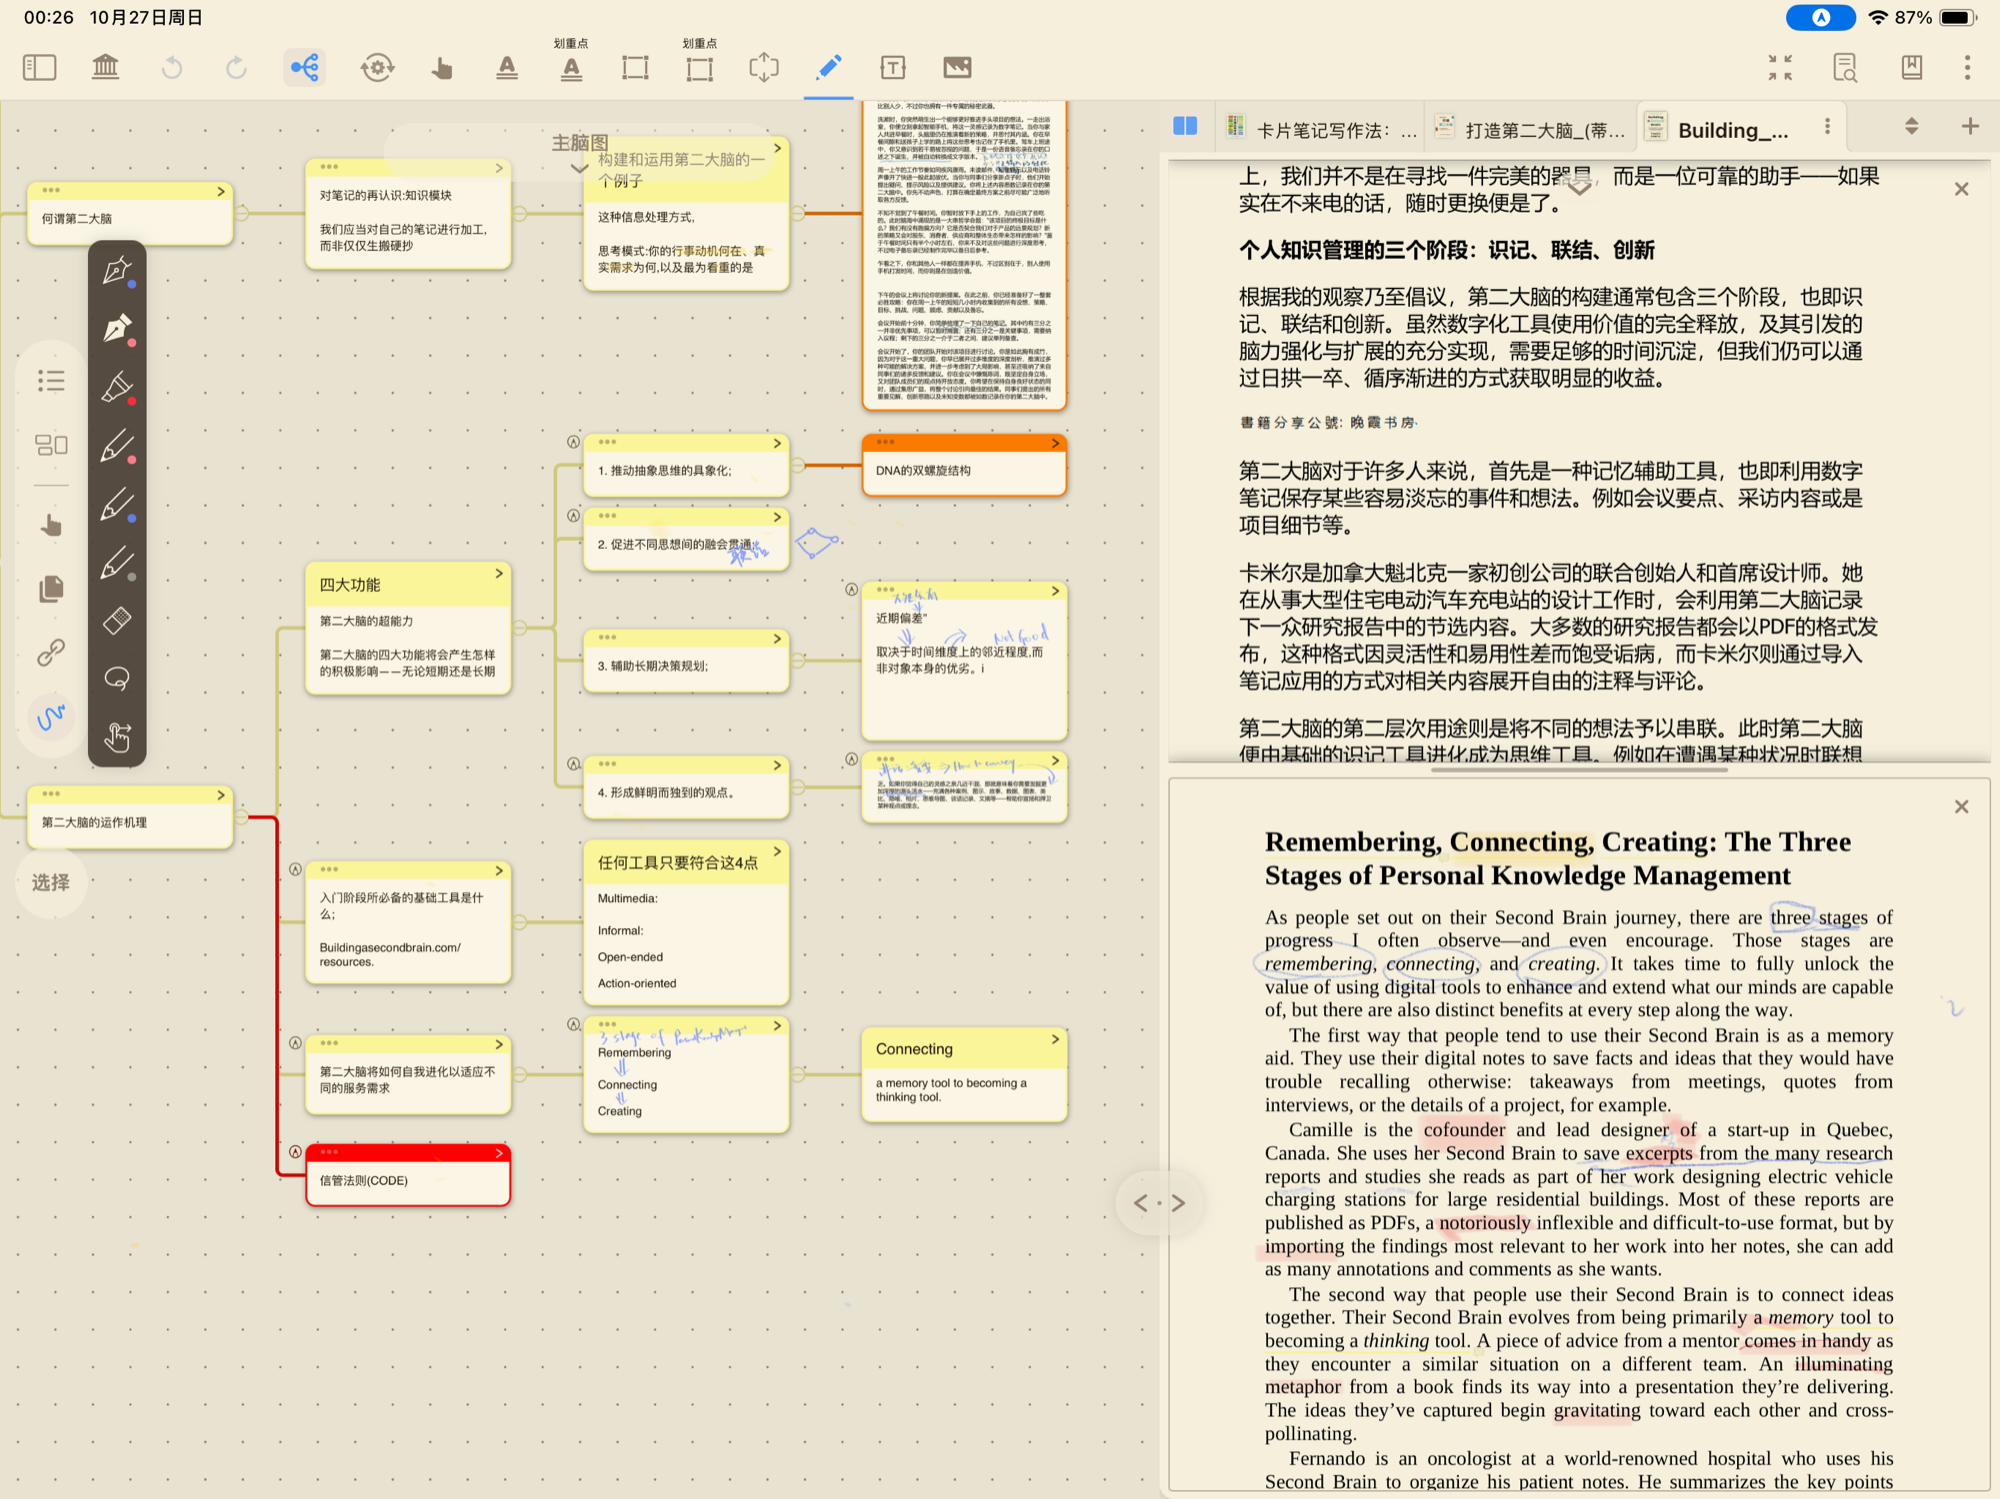Toggle the branch circle beside 四大功能 node
The width and height of the screenshot is (2000, 1499).
point(520,627)
